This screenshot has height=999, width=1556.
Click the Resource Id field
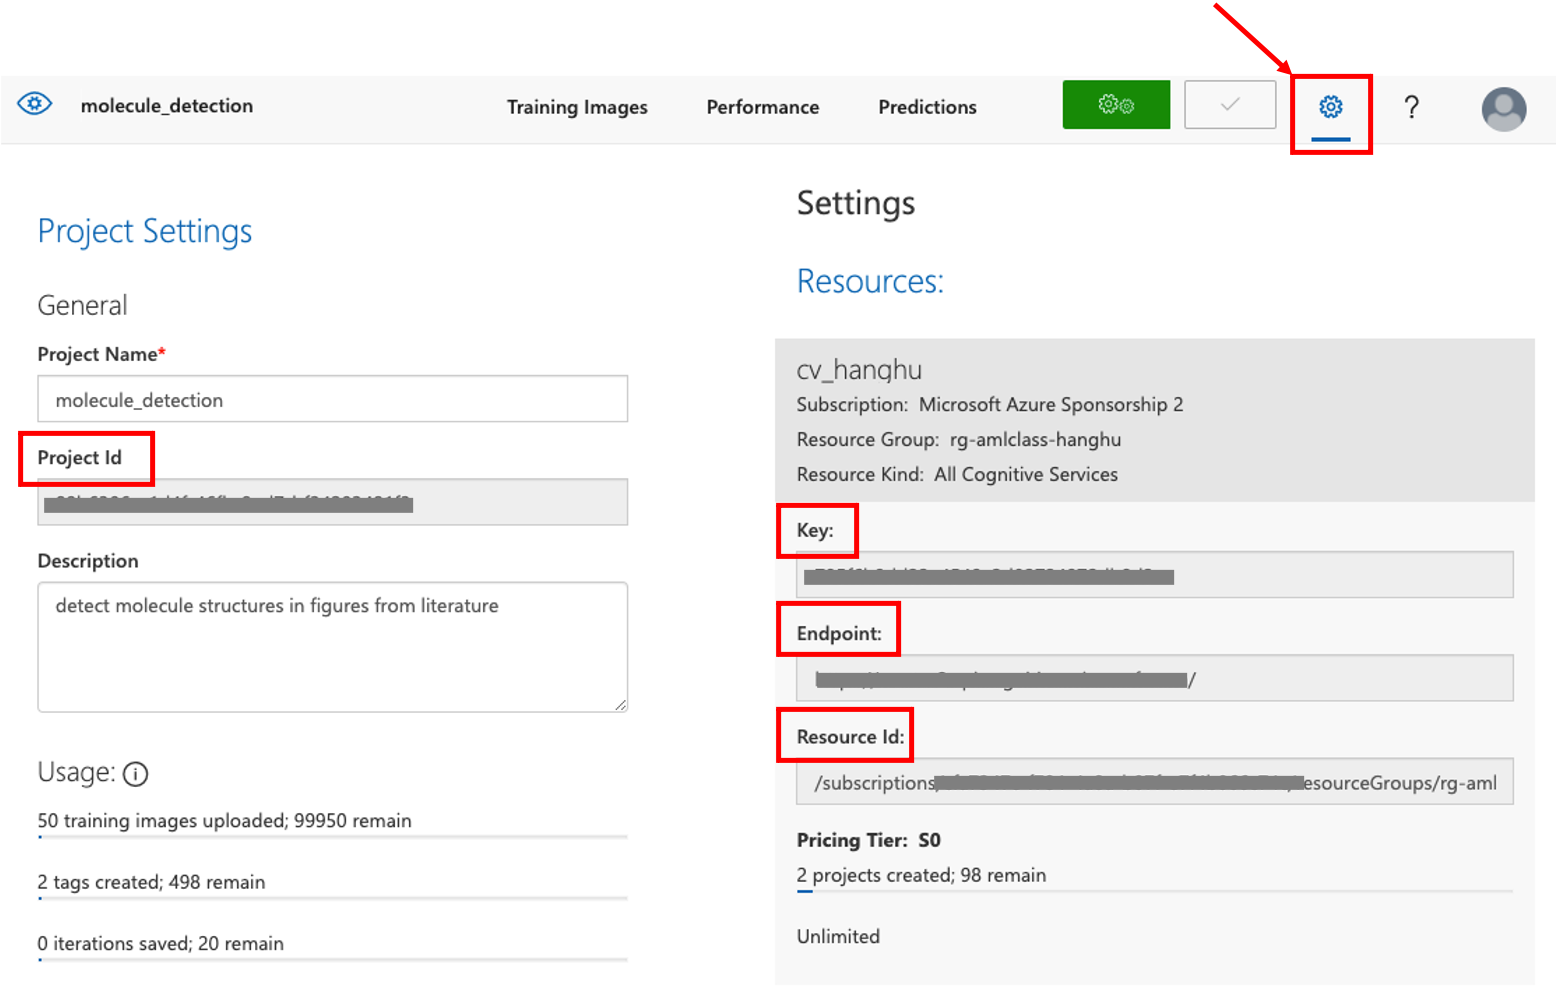point(1154,782)
